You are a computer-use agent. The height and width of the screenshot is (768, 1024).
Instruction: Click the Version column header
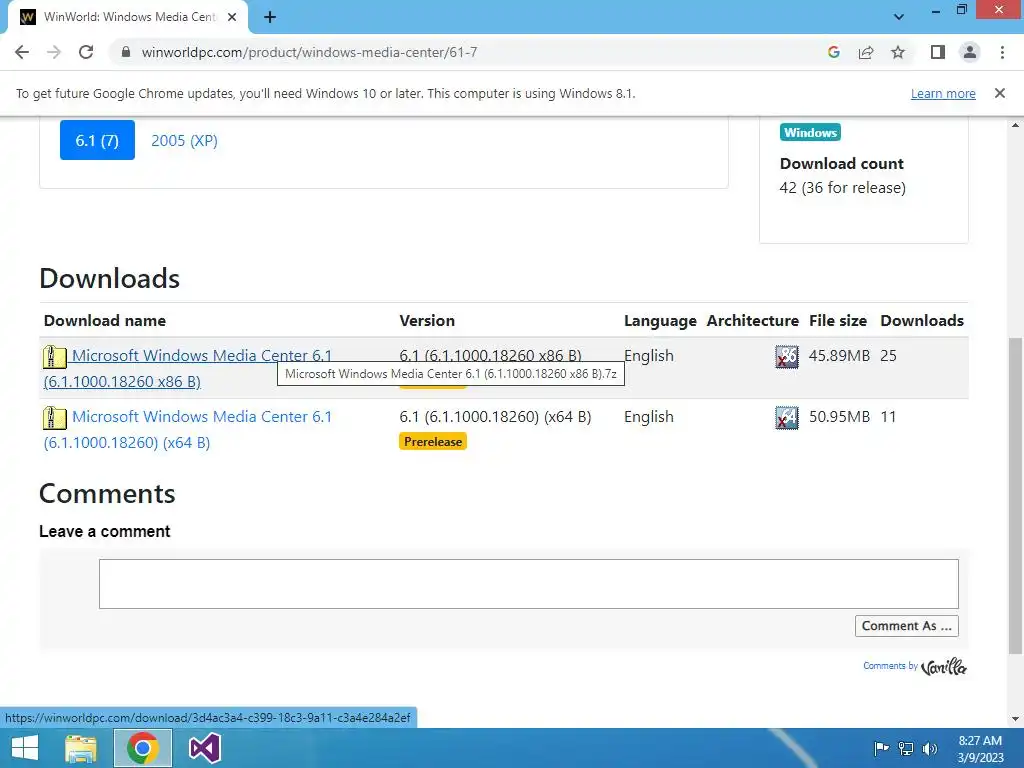pyautogui.click(x=427, y=321)
